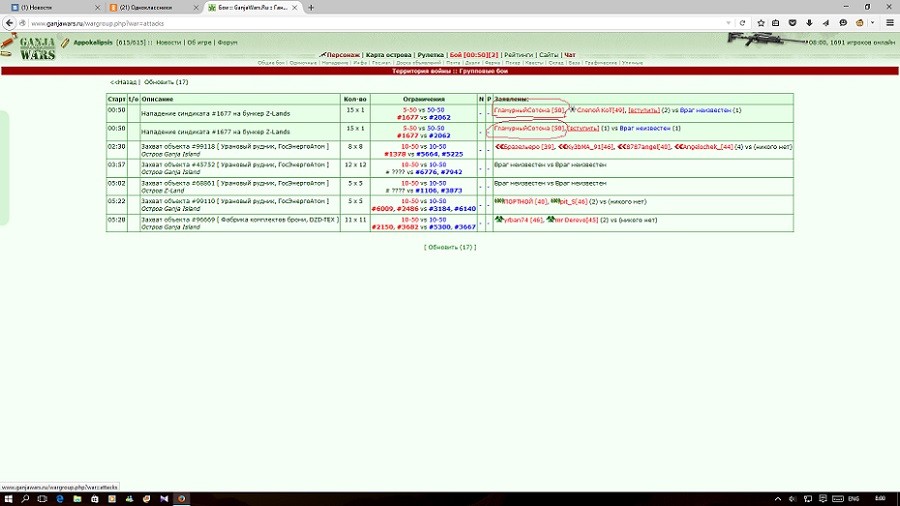900x506 pixels.
Task: Open syndicate #1378 link
Action: [x=395, y=154]
